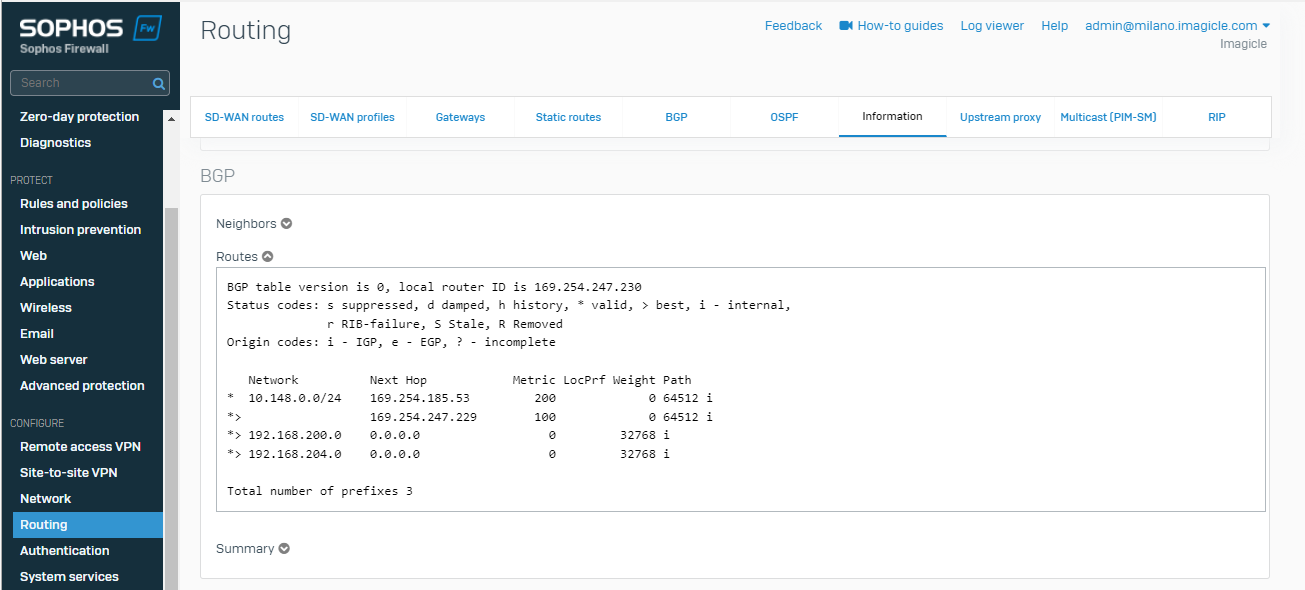The width and height of the screenshot is (1305, 590).
Task: Open Site-to-site VPN in the sidebar
Action: pyautogui.click(x=68, y=473)
